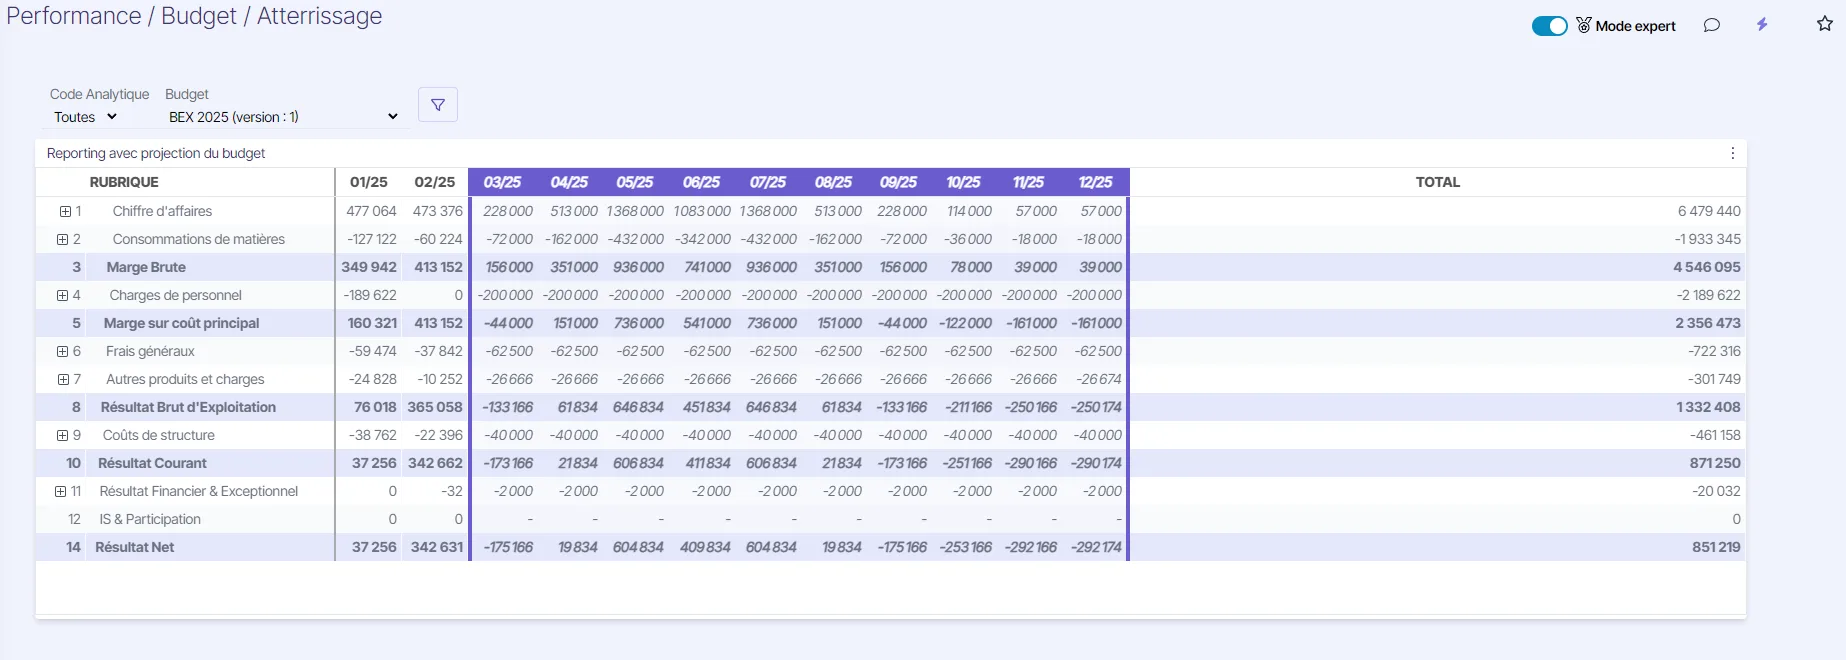Click the Performance breadcrumb link
The height and width of the screenshot is (660, 1846).
click(x=74, y=16)
